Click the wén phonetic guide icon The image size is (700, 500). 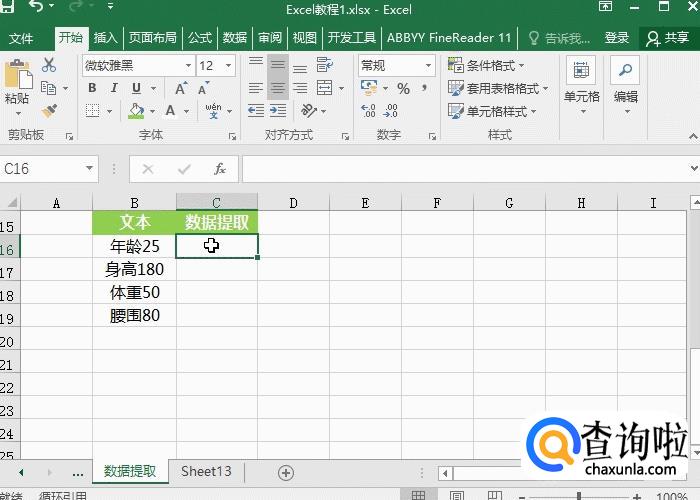[x=213, y=110]
